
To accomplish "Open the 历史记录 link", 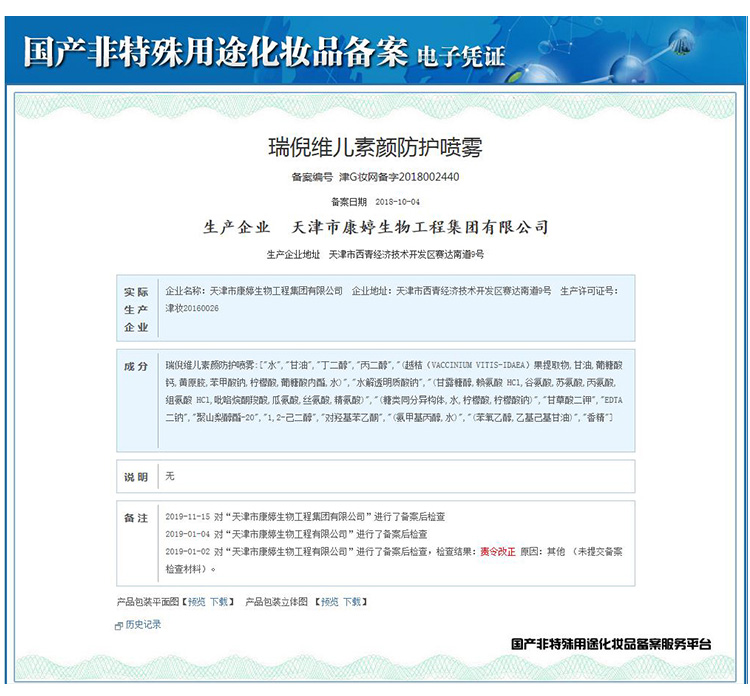I will click(x=143, y=624).
